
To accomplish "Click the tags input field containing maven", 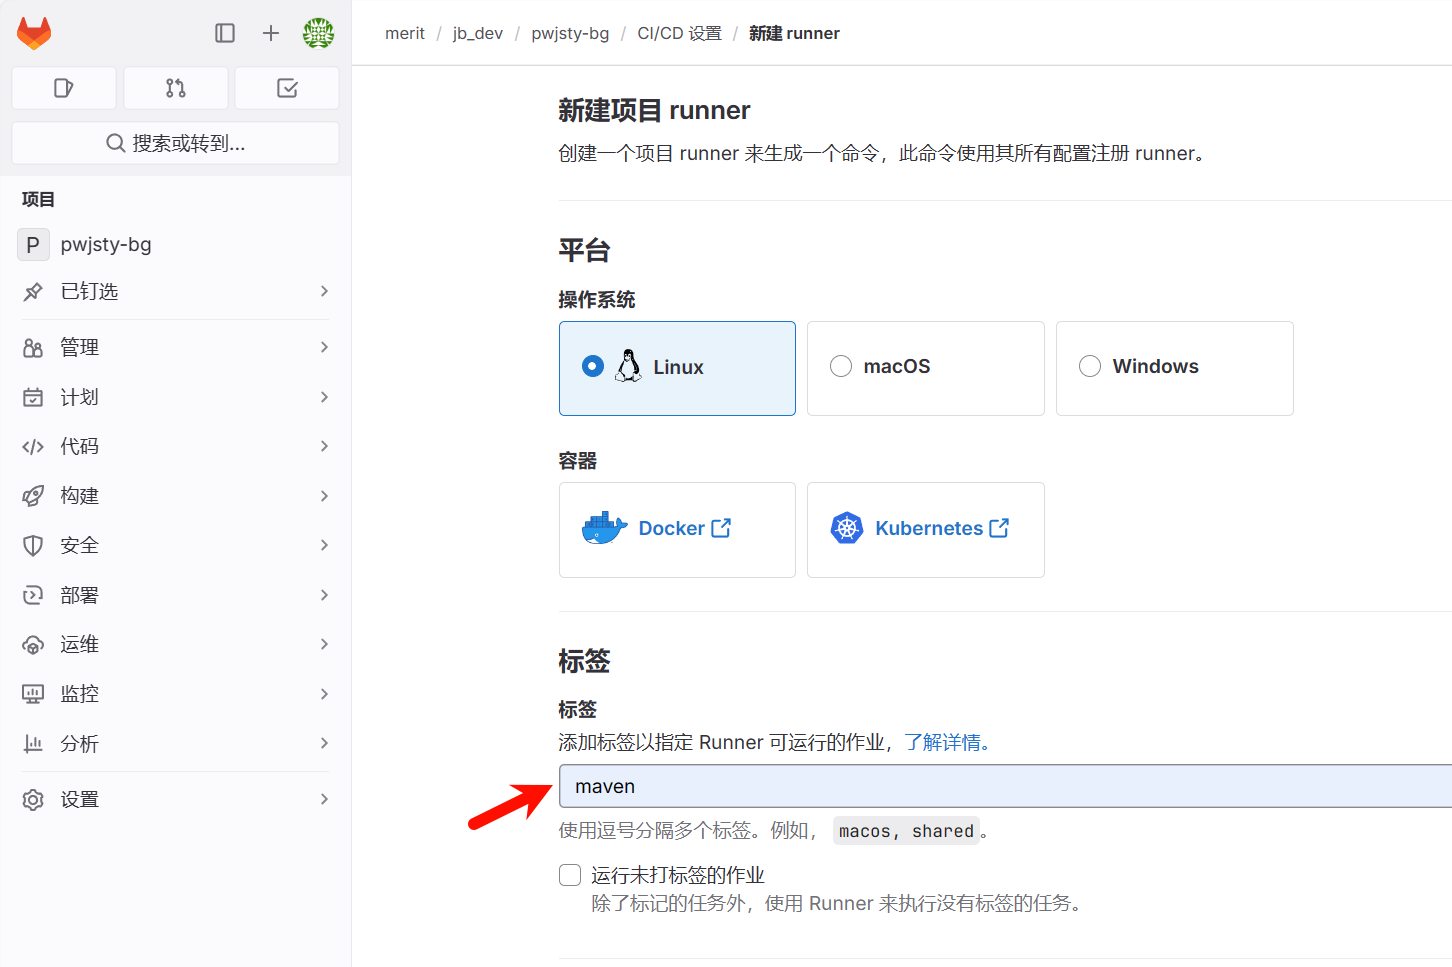I will [x=1000, y=787].
